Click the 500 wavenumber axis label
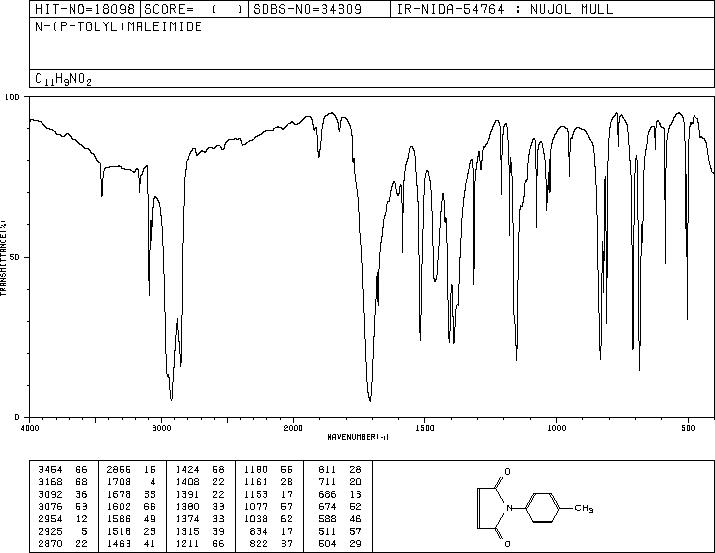Image resolution: width=715 pixels, height=553 pixels. 688,428
